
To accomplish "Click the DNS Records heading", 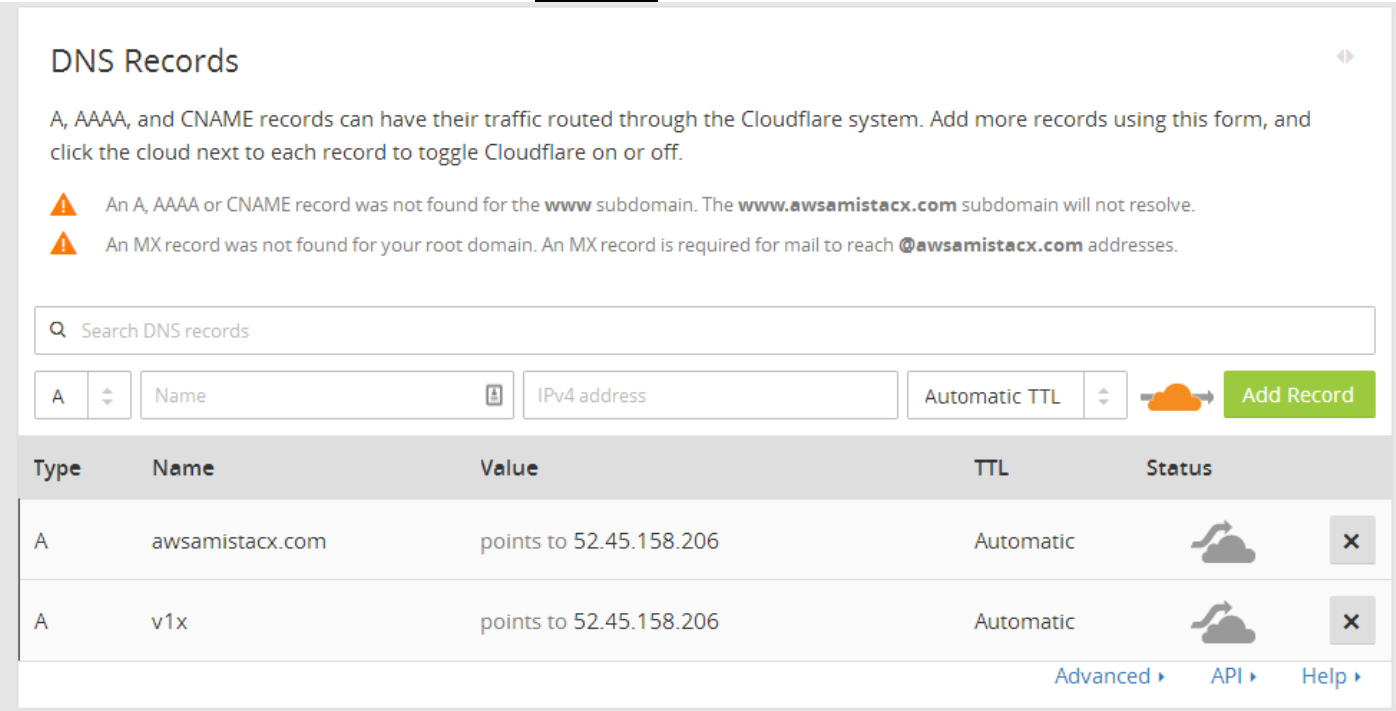I will 145,61.
